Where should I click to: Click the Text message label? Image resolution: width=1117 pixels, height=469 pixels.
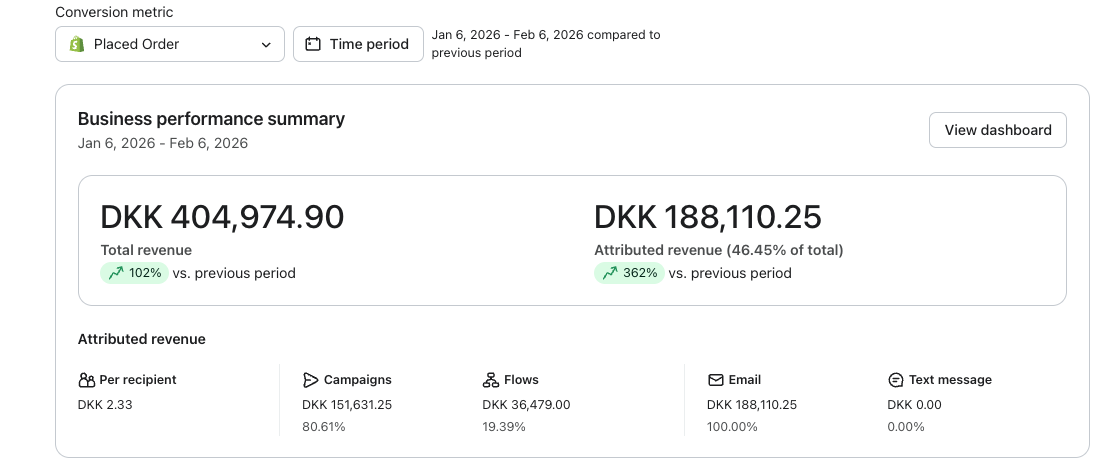tap(950, 380)
